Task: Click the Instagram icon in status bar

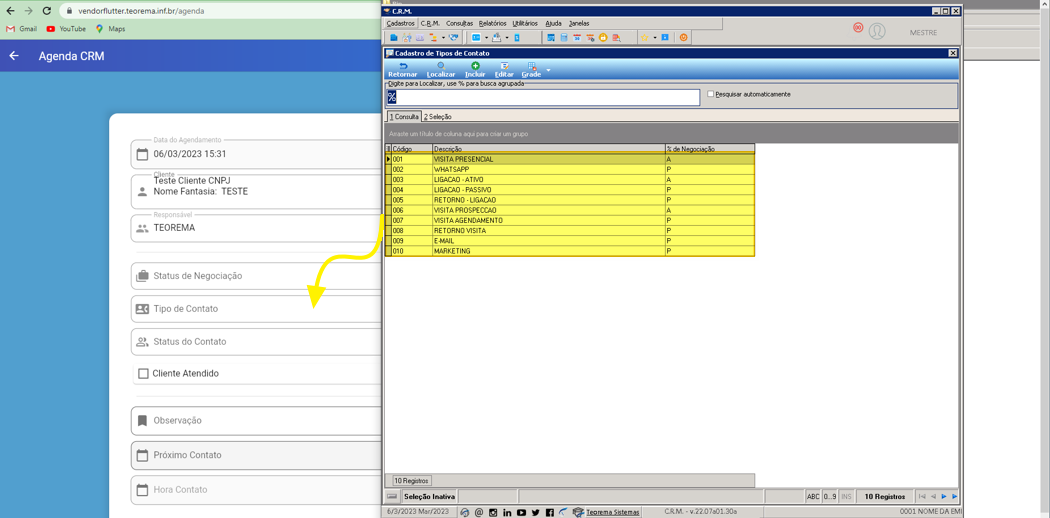Action: (x=493, y=512)
